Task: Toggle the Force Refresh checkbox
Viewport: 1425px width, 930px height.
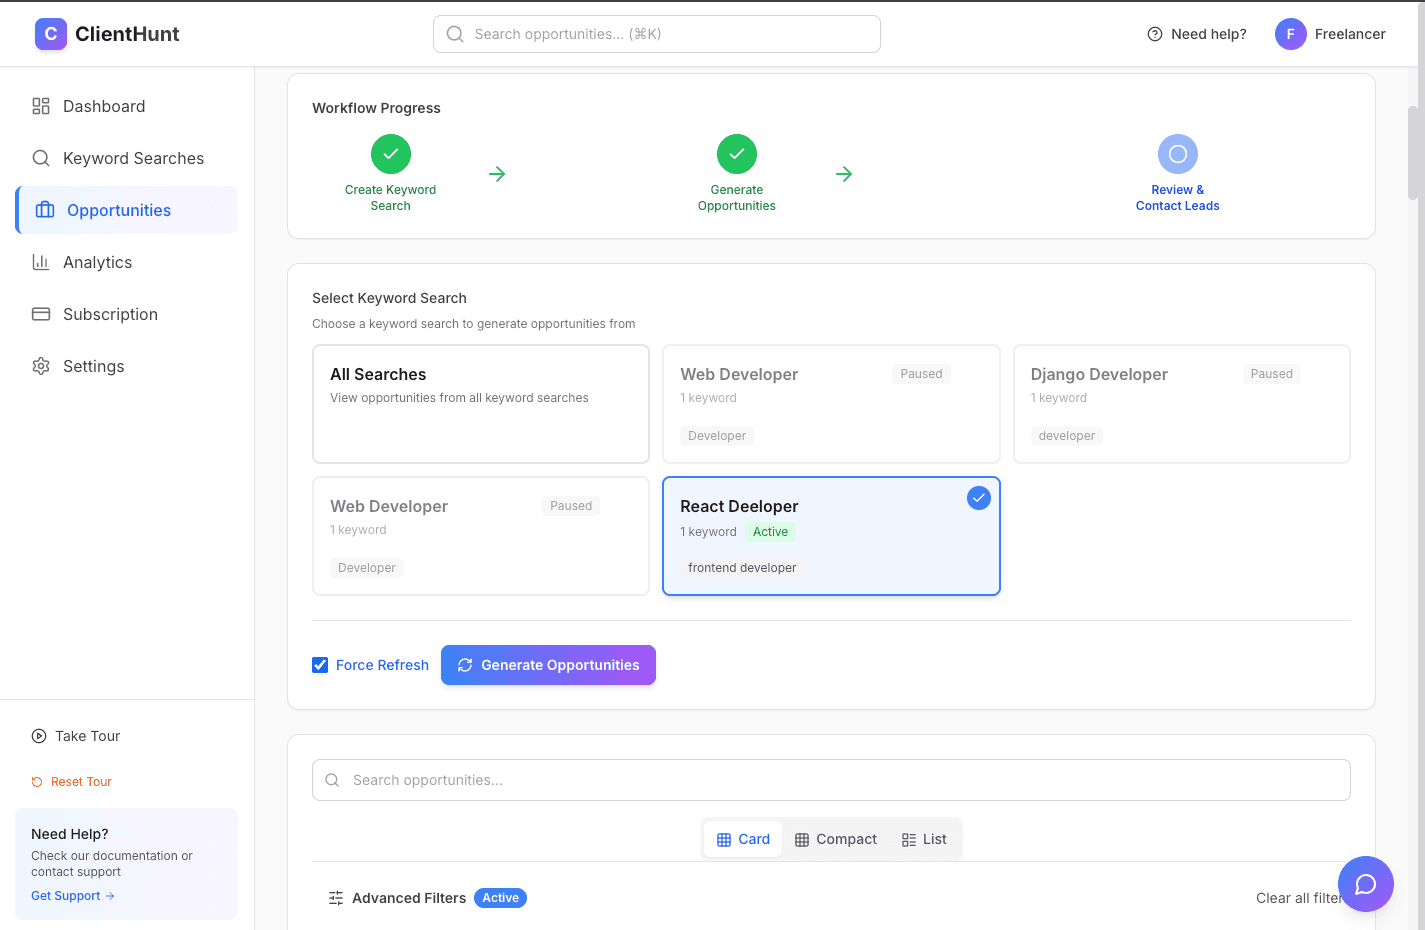Action: click(x=320, y=665)
